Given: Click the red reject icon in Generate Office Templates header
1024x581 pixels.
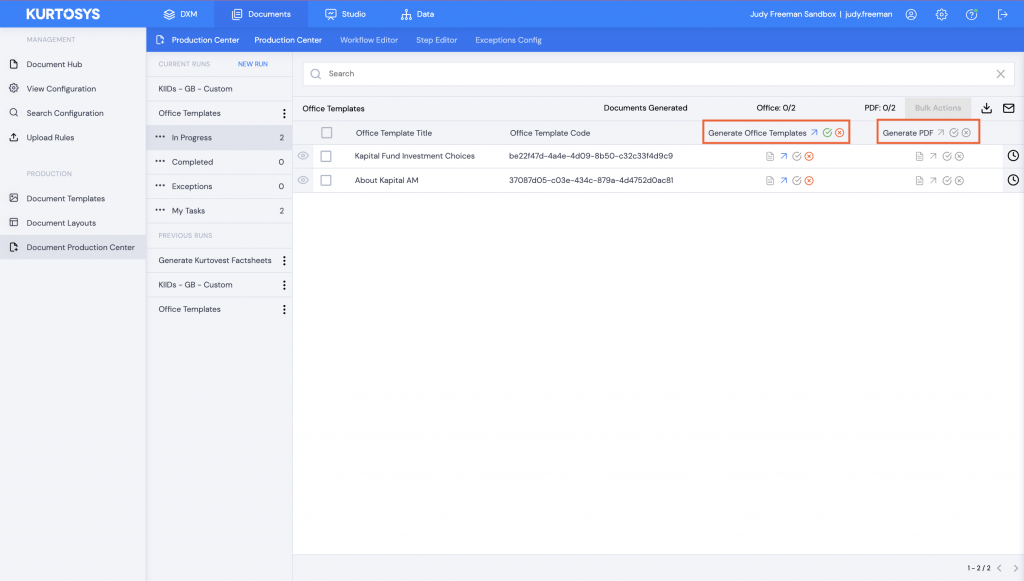Looking at the screenshot, I should 840,133.
